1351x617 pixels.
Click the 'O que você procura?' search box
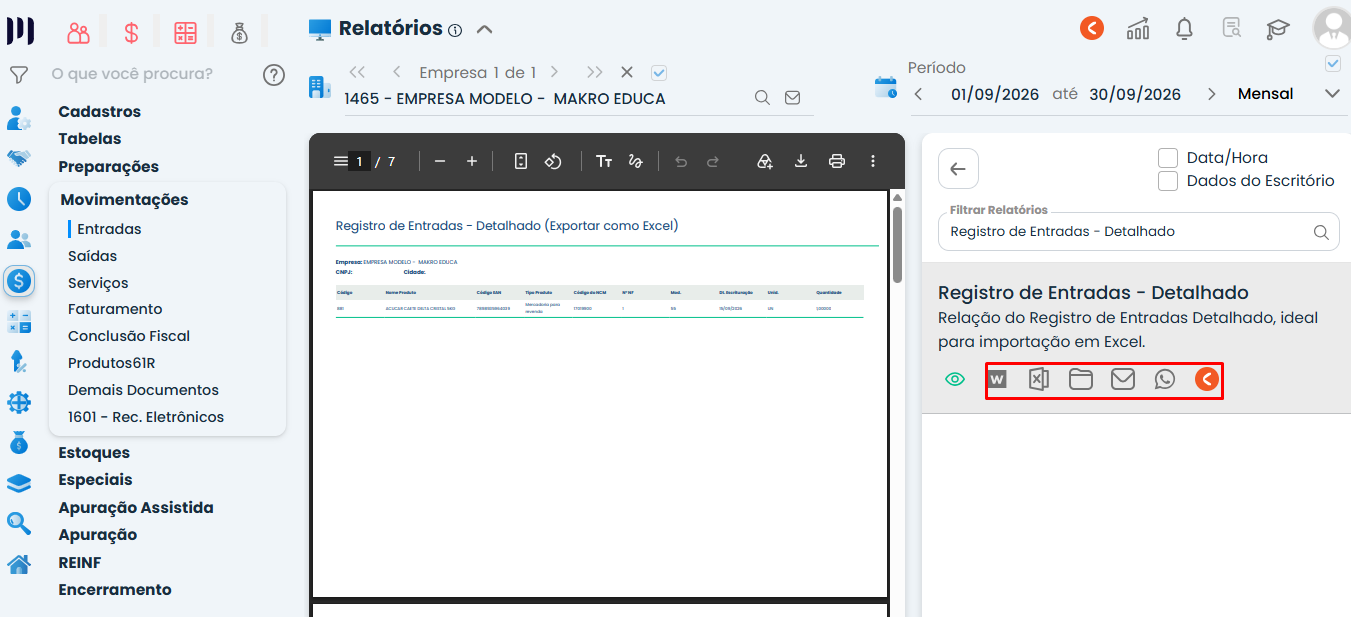[x=132, y=74]
